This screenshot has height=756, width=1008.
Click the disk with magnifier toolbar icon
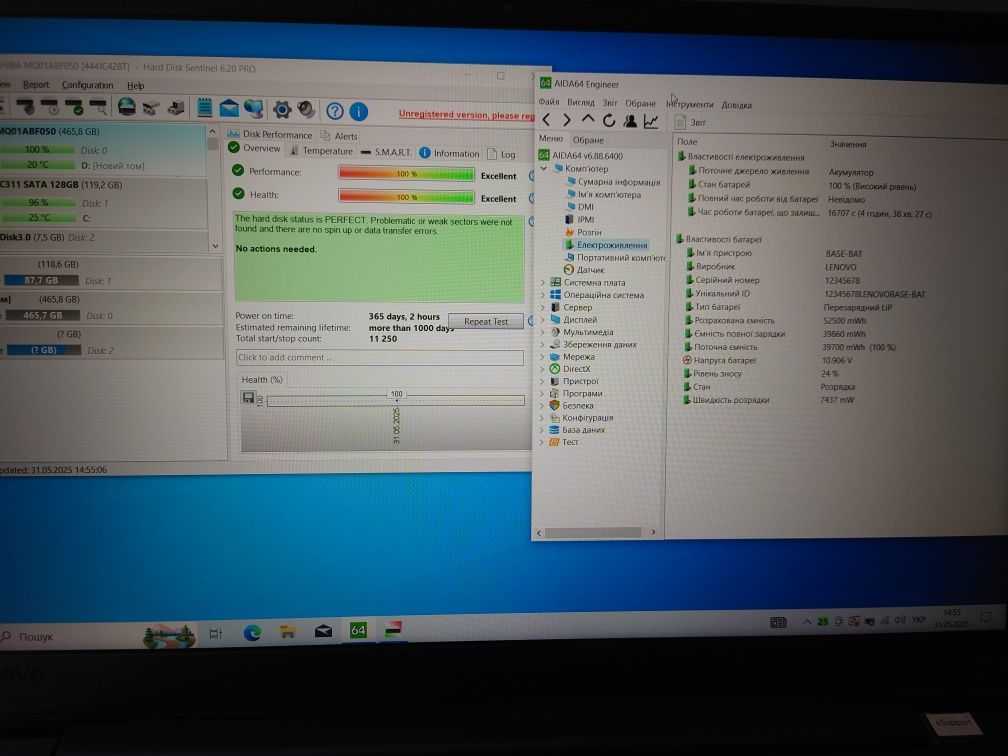[x=98, y=106]
